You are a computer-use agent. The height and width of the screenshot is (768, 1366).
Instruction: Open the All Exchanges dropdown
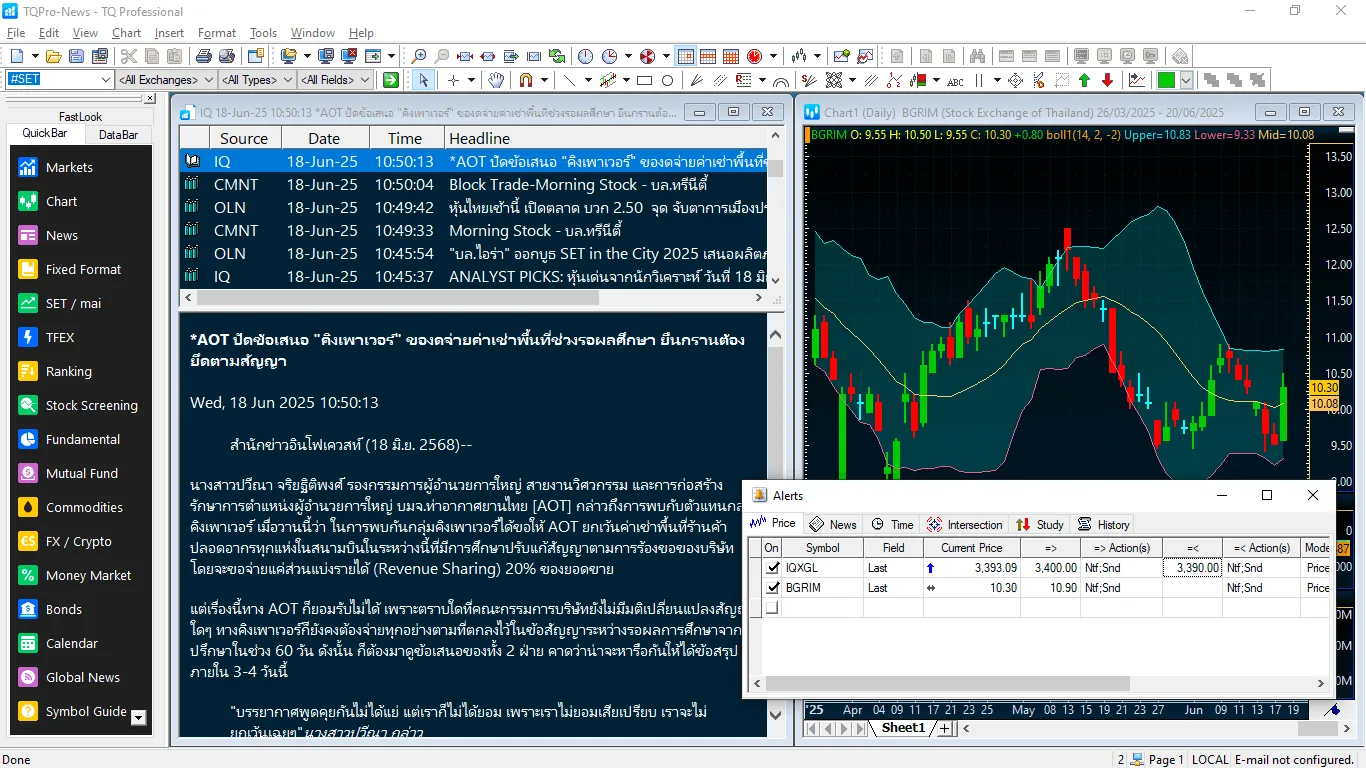pyautogui.click(x=209, y=80)
